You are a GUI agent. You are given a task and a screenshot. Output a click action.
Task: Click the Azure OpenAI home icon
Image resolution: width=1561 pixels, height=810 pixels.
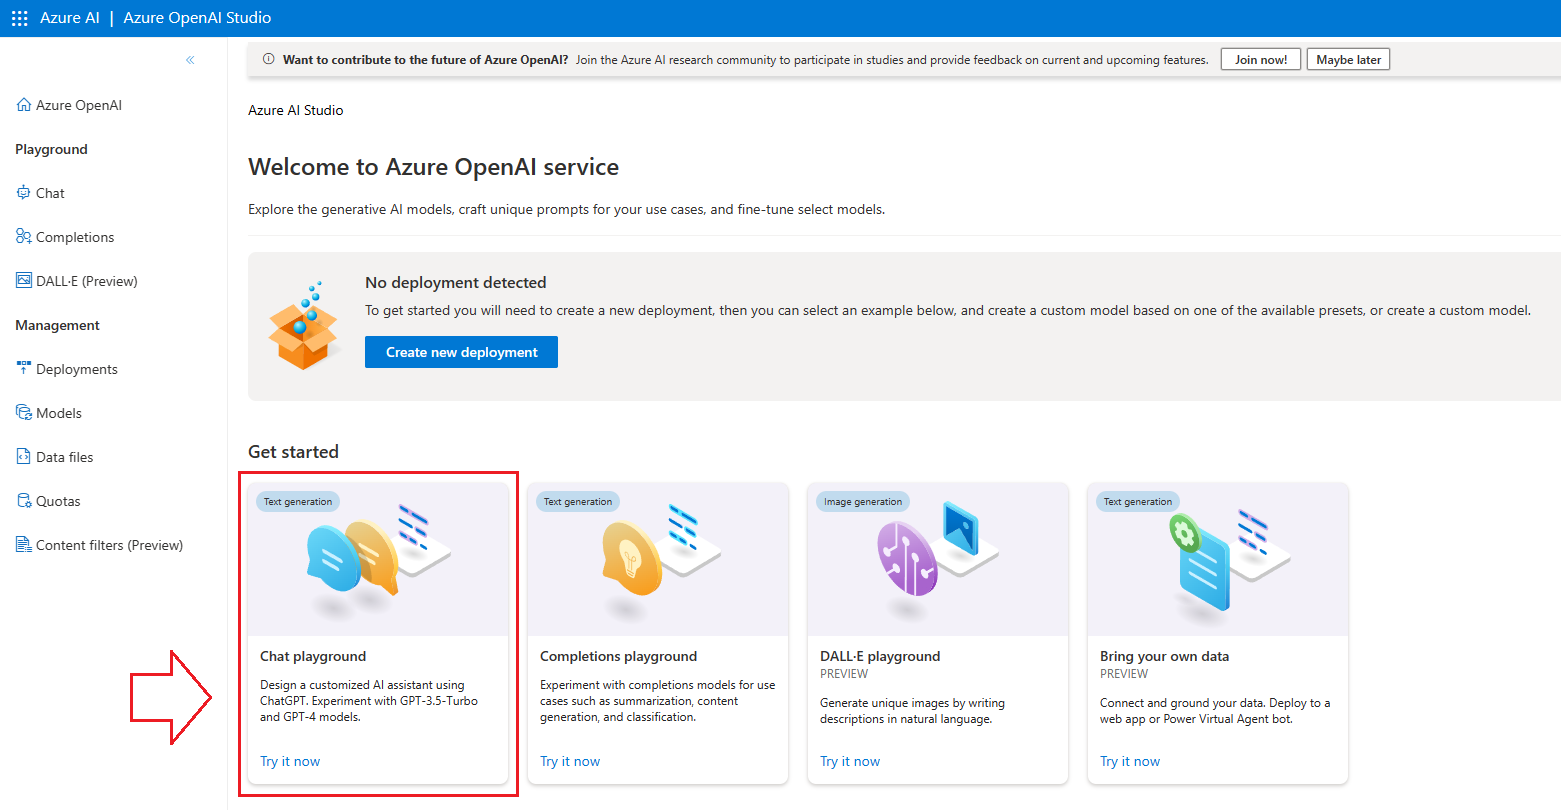click(x=24, y=105)
